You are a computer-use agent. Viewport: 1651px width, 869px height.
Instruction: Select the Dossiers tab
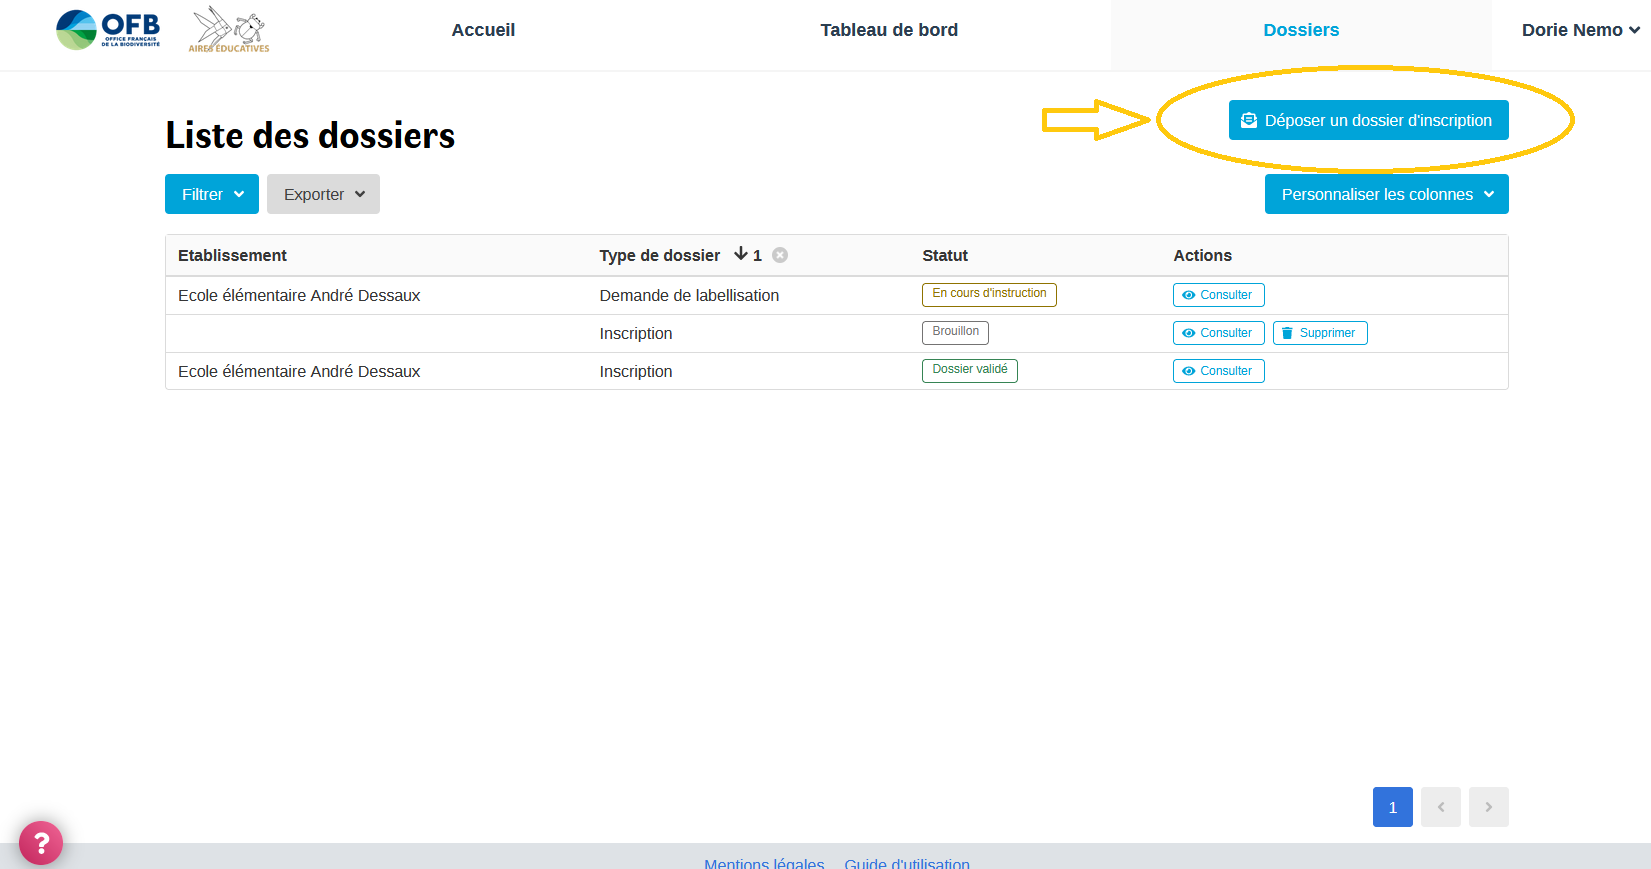[1300, 30]
